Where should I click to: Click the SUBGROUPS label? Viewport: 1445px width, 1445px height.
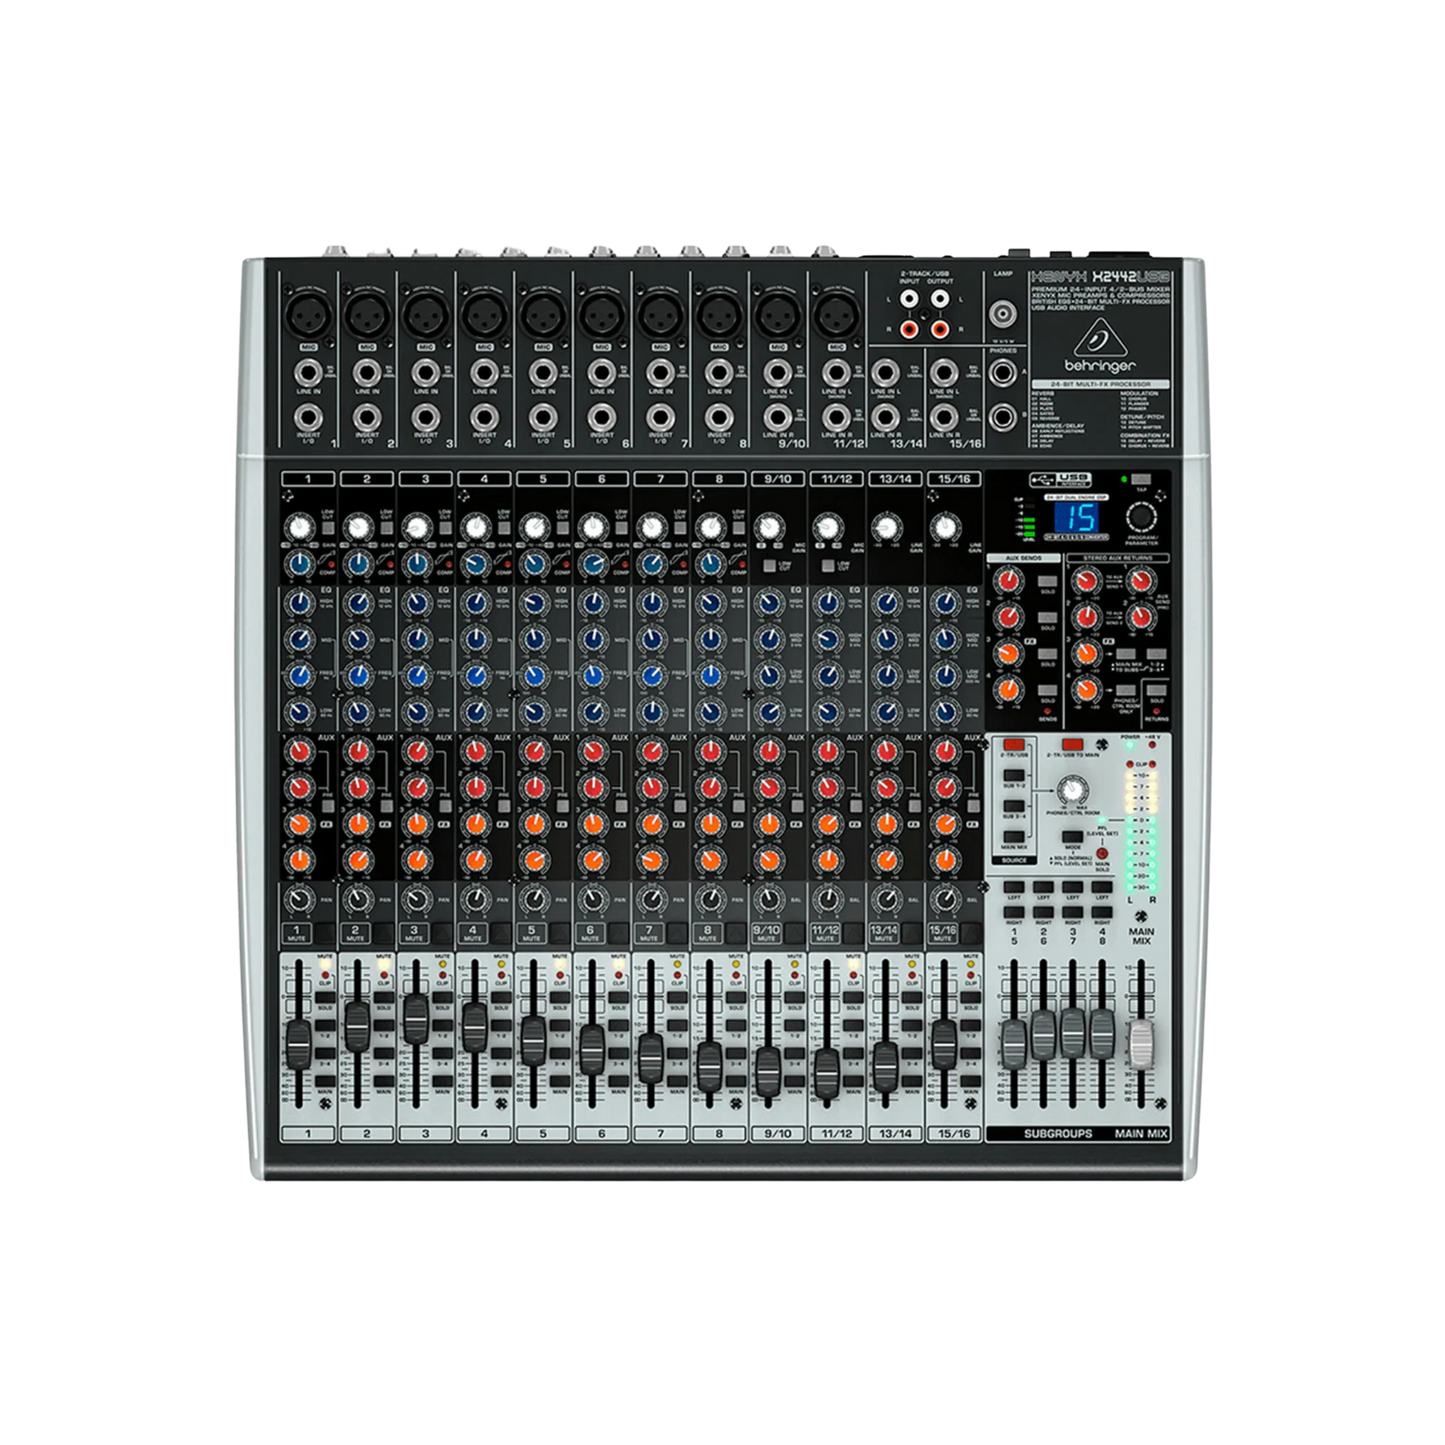pyautogui.click(x=1058, y=1133)
